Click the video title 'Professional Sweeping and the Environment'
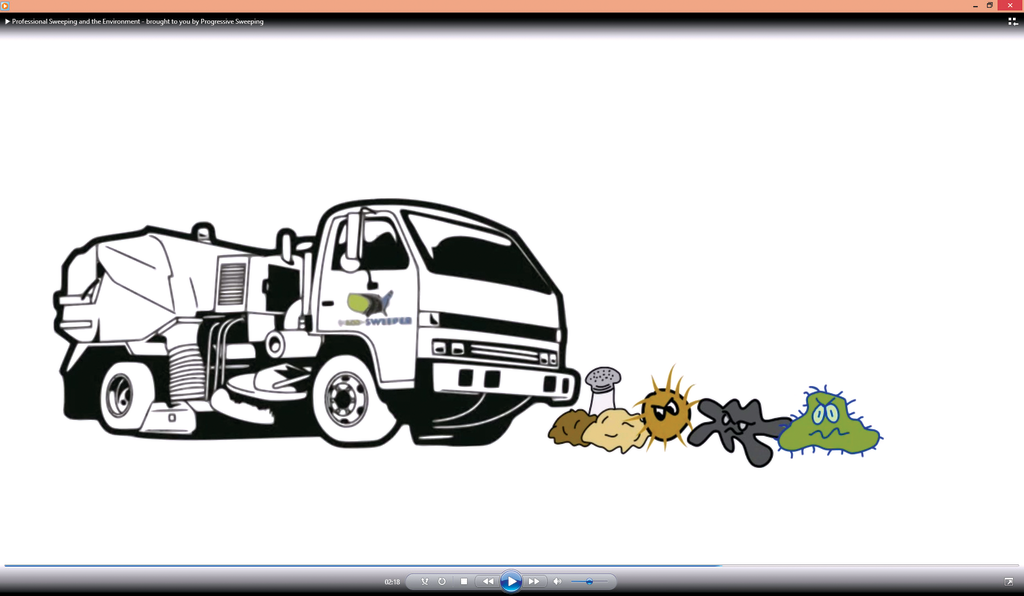 pos(76,22)
